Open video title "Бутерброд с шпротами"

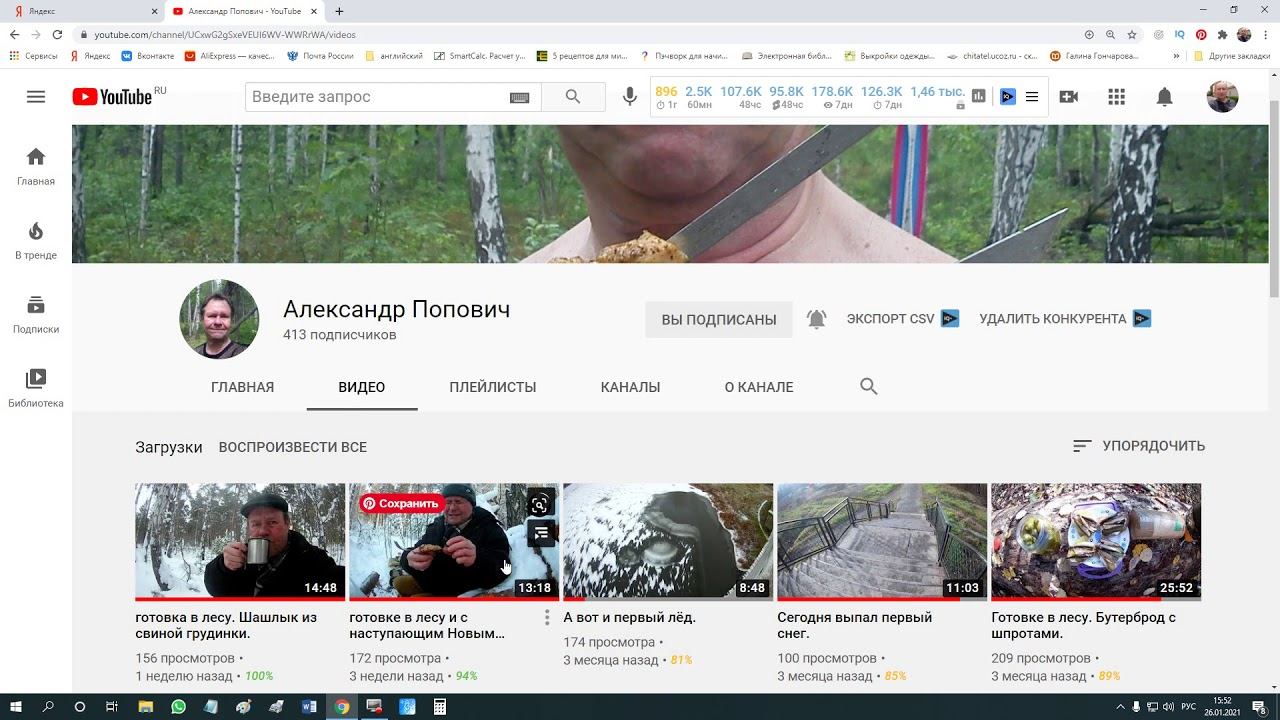tap(1084, 625)
